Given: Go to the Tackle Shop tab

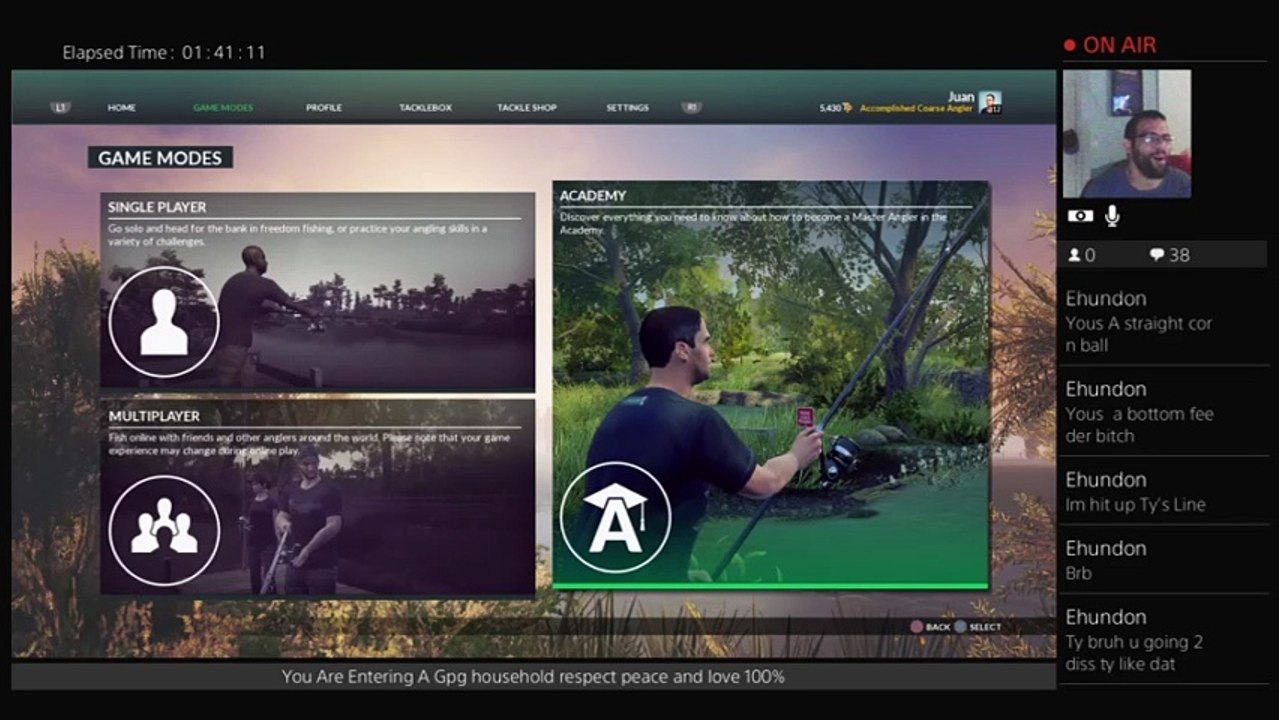Looking at the screenshot, I should click(x=527, y=108).
